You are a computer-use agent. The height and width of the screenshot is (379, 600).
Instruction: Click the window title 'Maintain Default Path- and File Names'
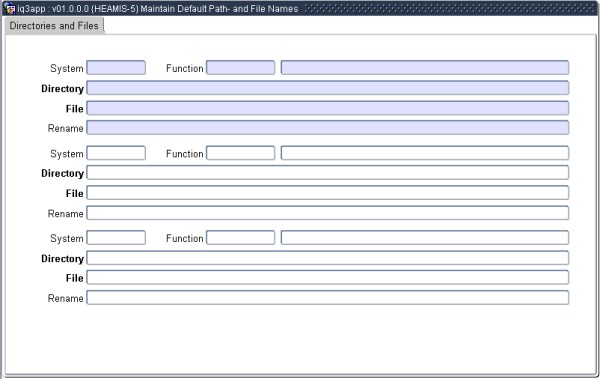pyautogui.click(x=219, y=8)
